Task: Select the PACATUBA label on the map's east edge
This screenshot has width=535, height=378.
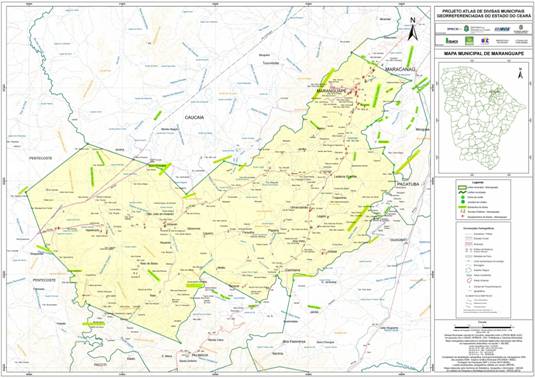Action: 408,184
